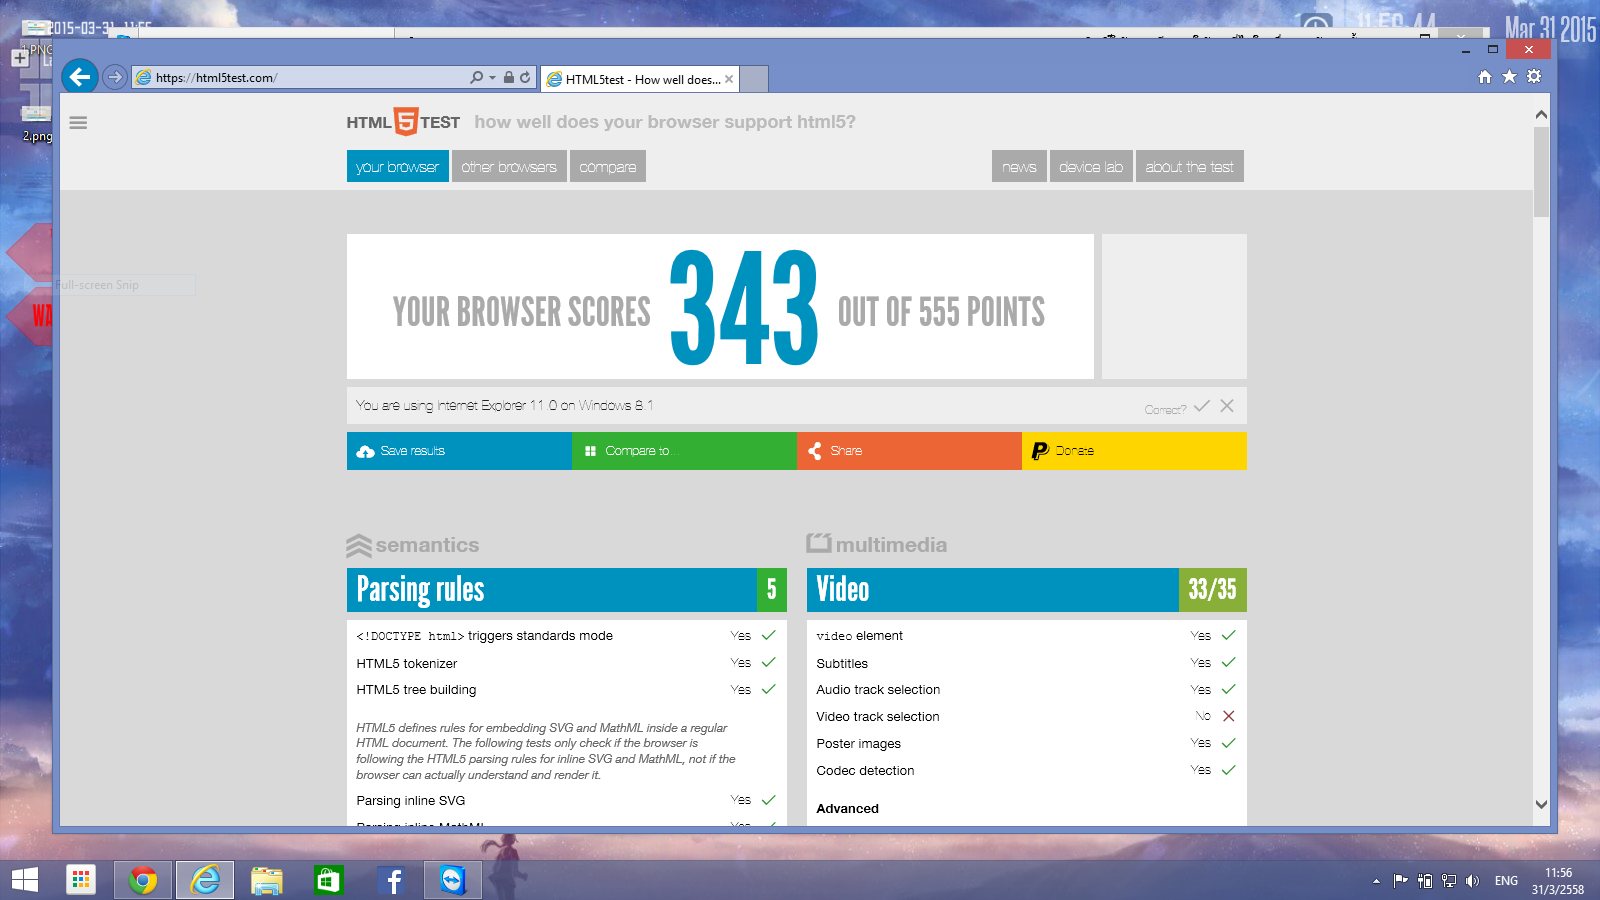Open Windows Store taskbar icon
The height and width of the screenshot is (900, 1600).
tap(328, 880)
